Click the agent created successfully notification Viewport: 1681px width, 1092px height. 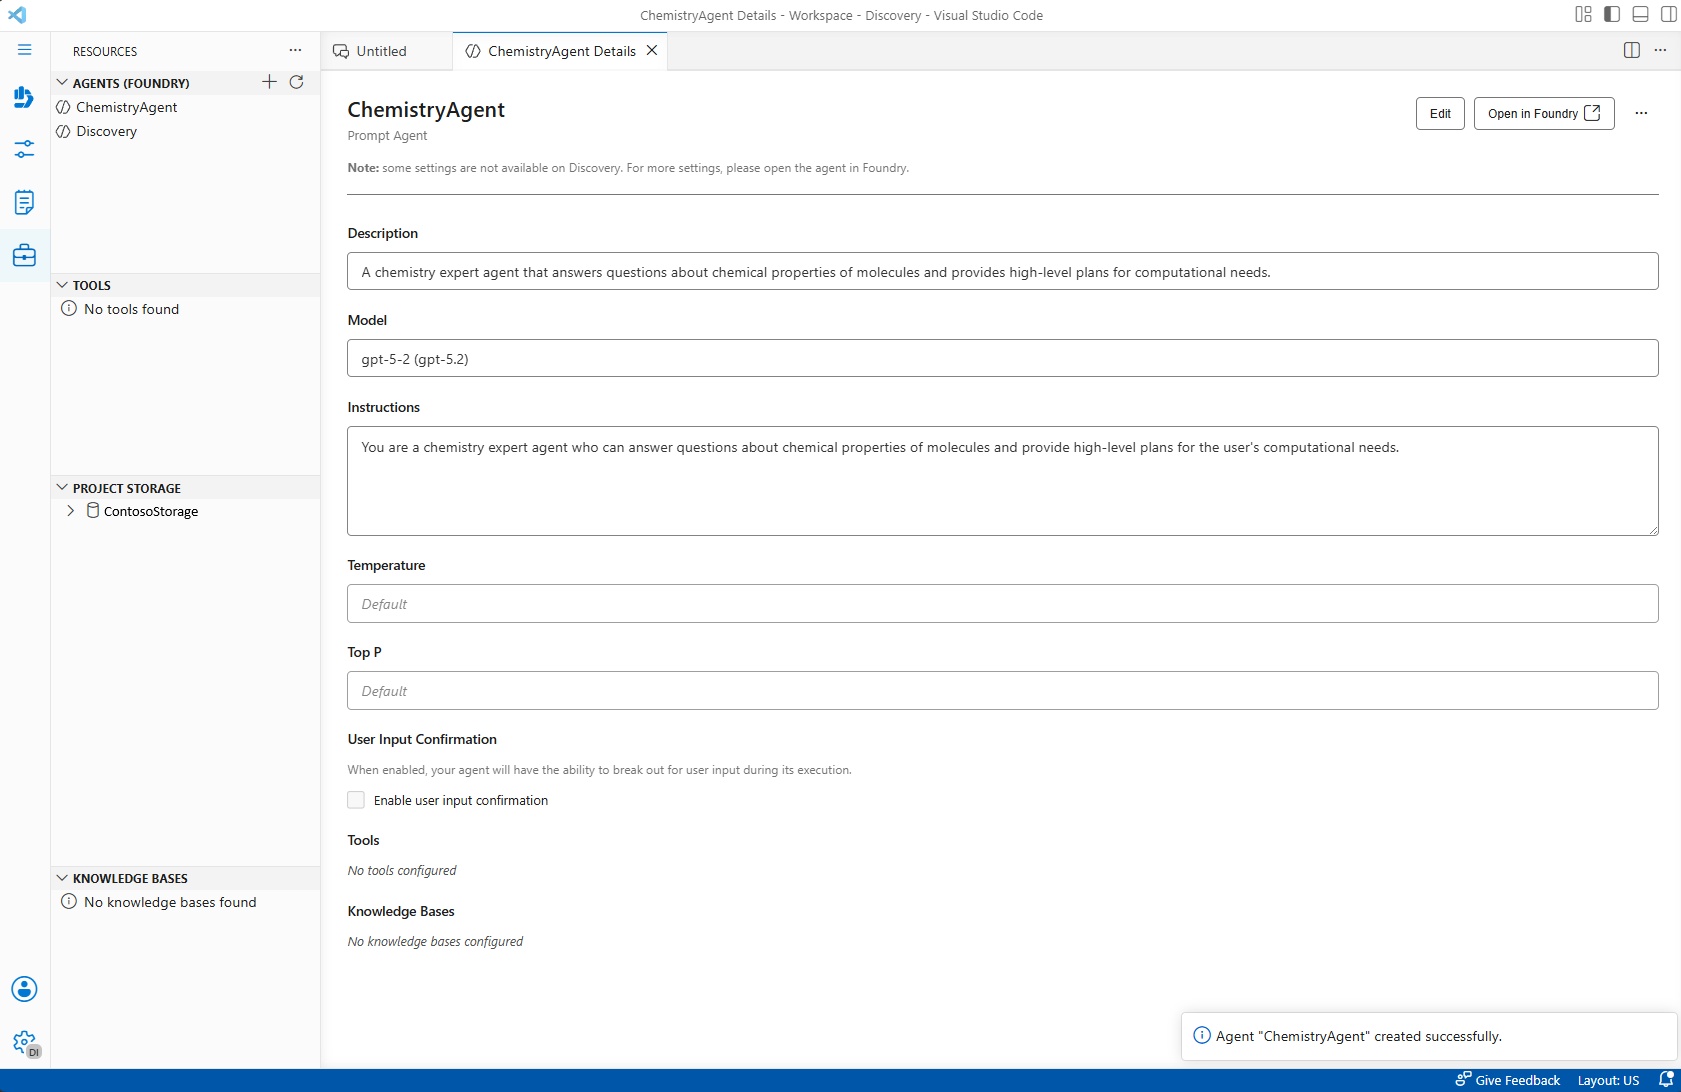1429,1036
